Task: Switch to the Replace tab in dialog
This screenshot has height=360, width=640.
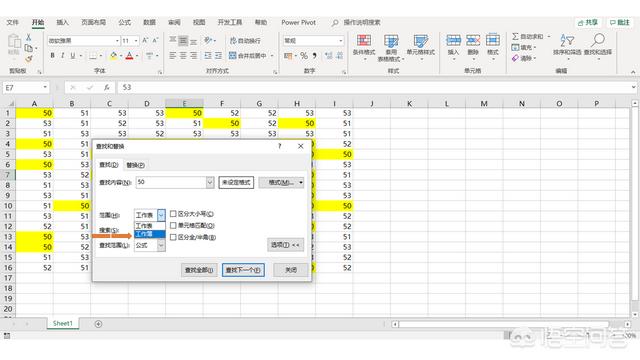Action: [x=136, y=165]
